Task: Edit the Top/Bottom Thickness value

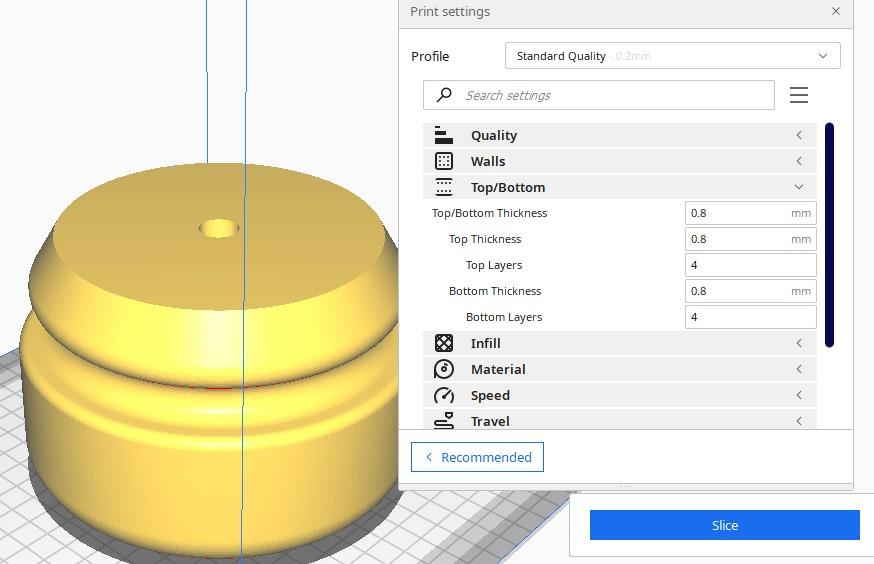Action: tap(750, 213)
